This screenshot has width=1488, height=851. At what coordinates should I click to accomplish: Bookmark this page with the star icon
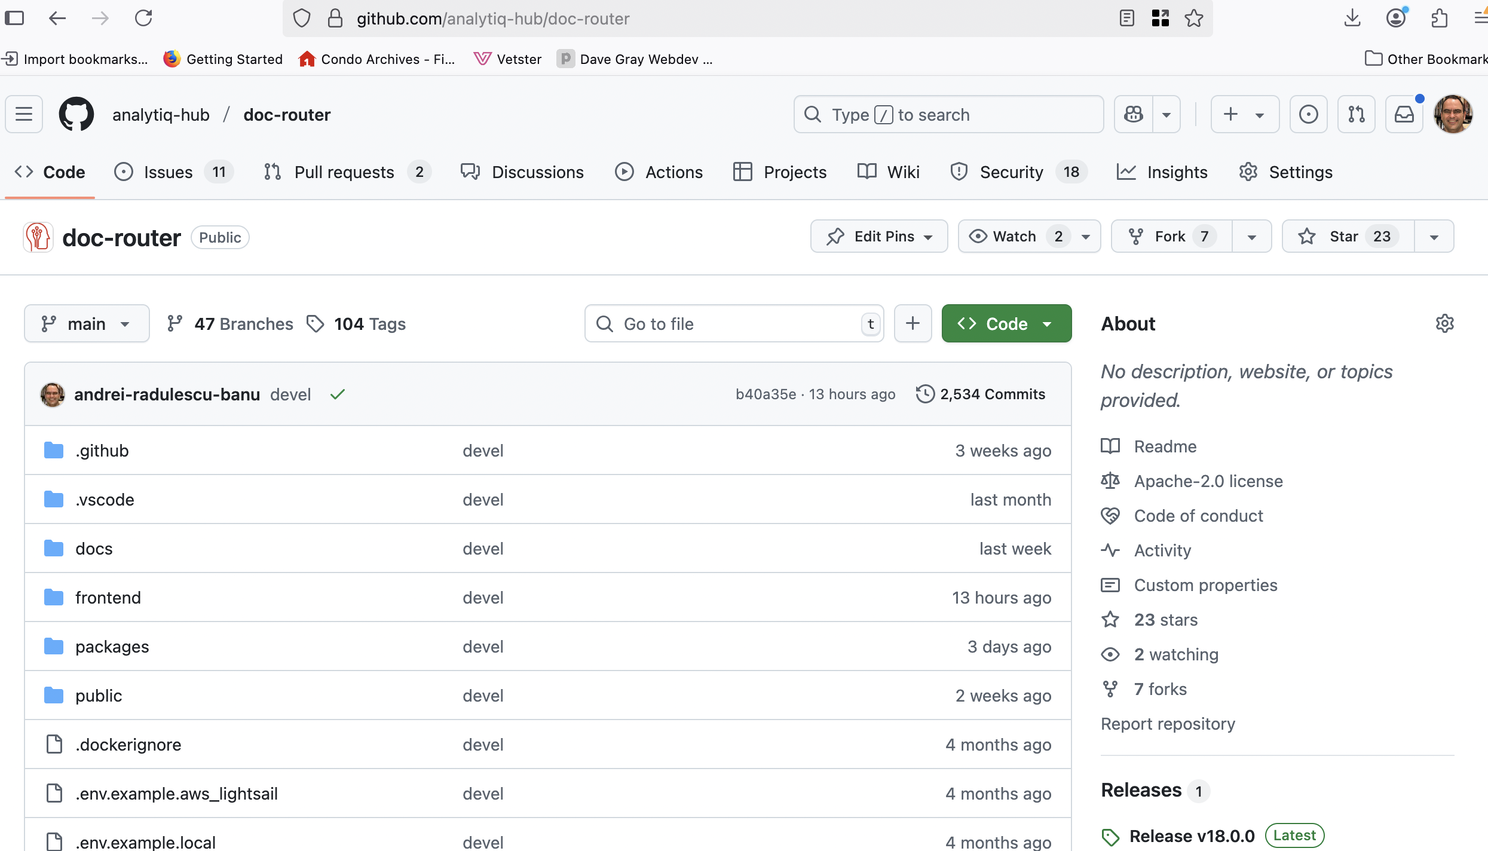pyautogui.click(x=1194, y=18)
